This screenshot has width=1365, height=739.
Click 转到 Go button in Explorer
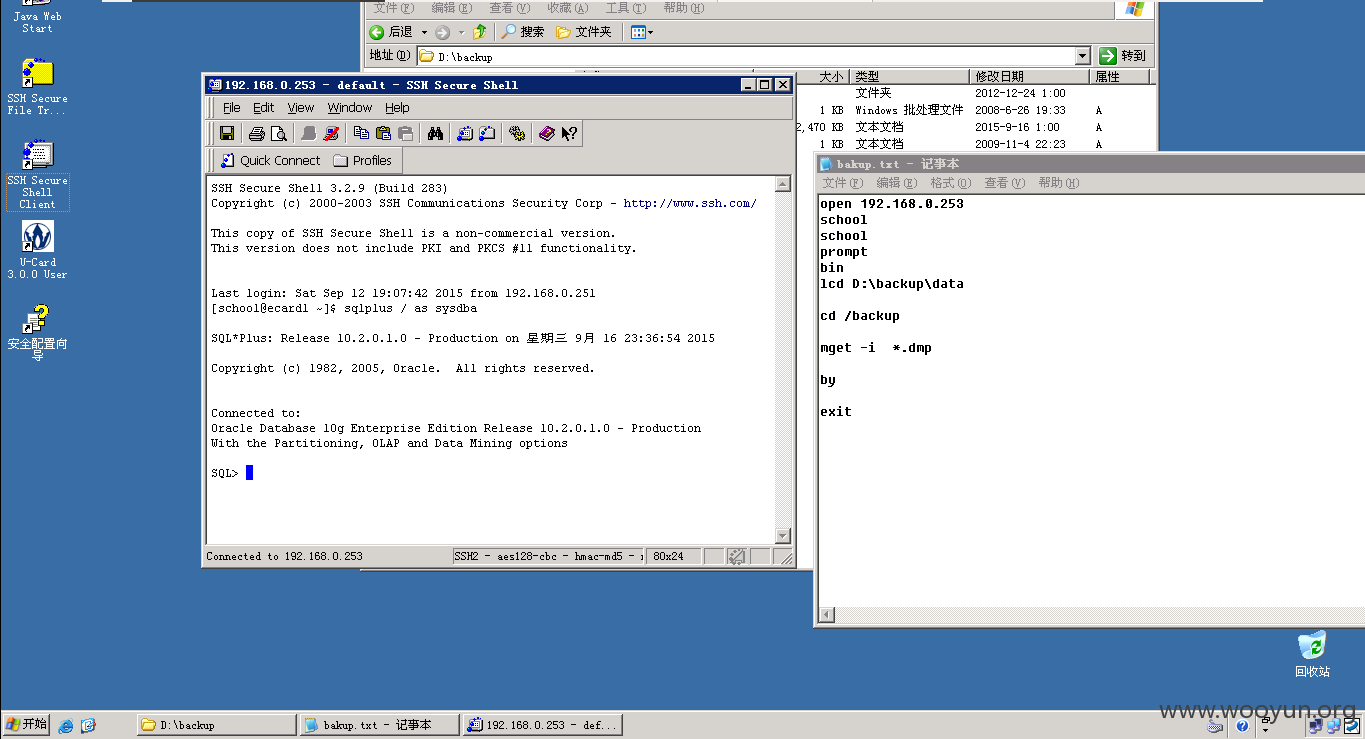[1122, 56]
